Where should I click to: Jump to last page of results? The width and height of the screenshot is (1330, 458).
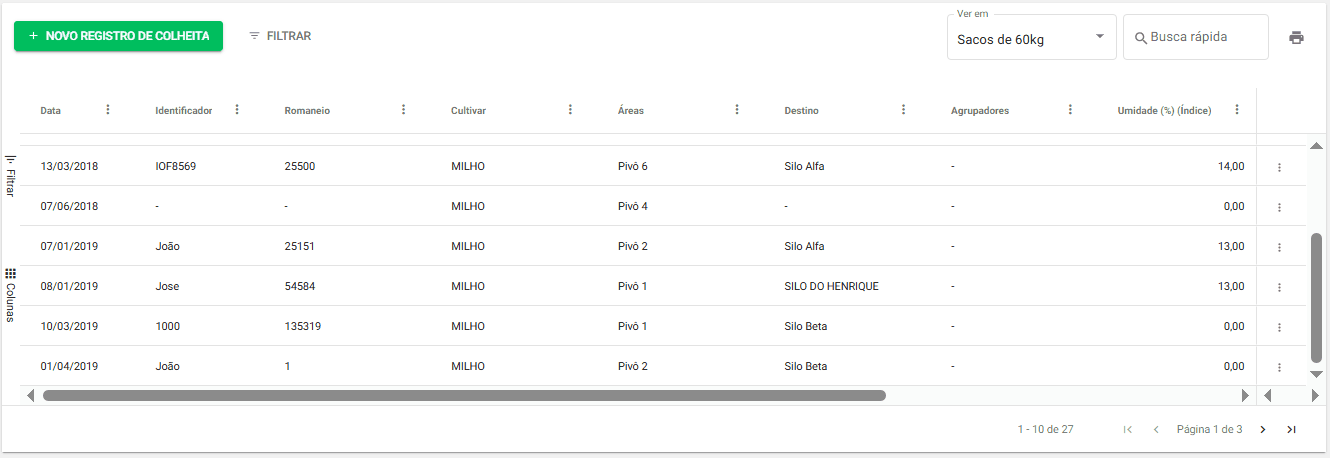coord(1291,429)
